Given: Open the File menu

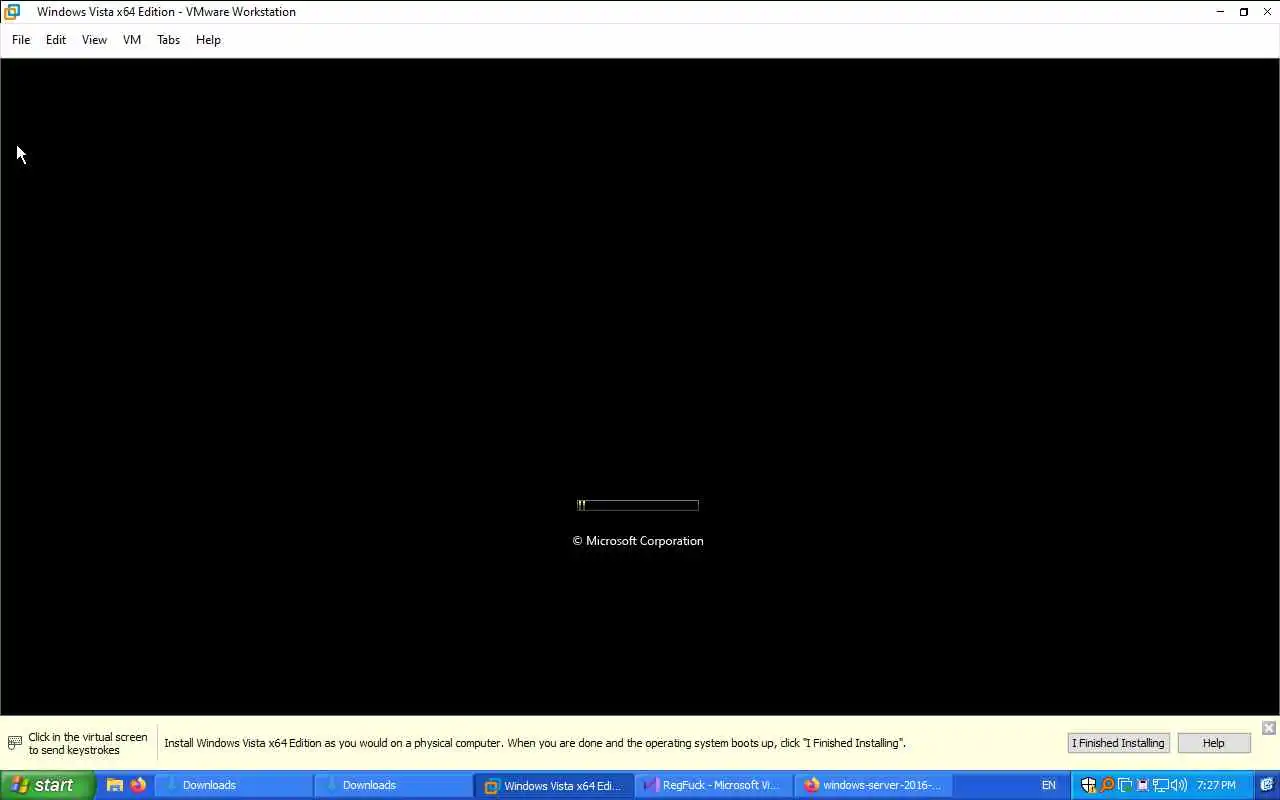Looking at the screenshot, I should pyautogui.click(x=21, y=40).
